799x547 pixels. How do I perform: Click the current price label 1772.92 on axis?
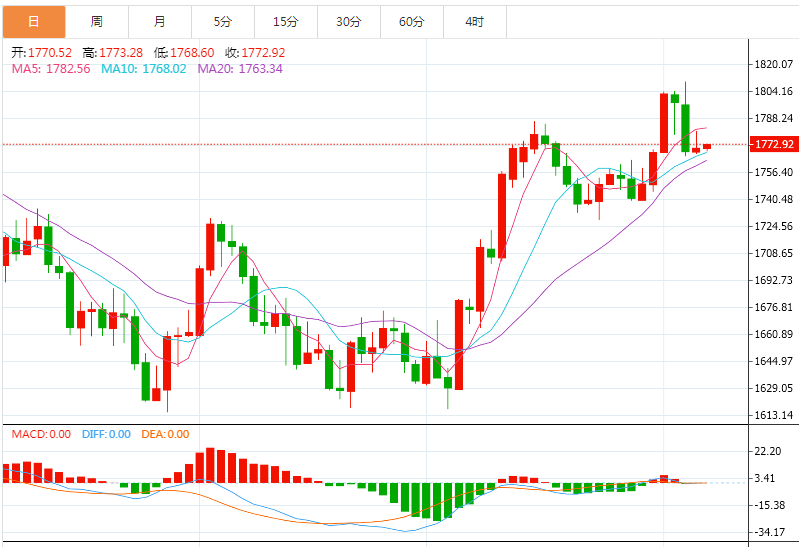(774, 144)
